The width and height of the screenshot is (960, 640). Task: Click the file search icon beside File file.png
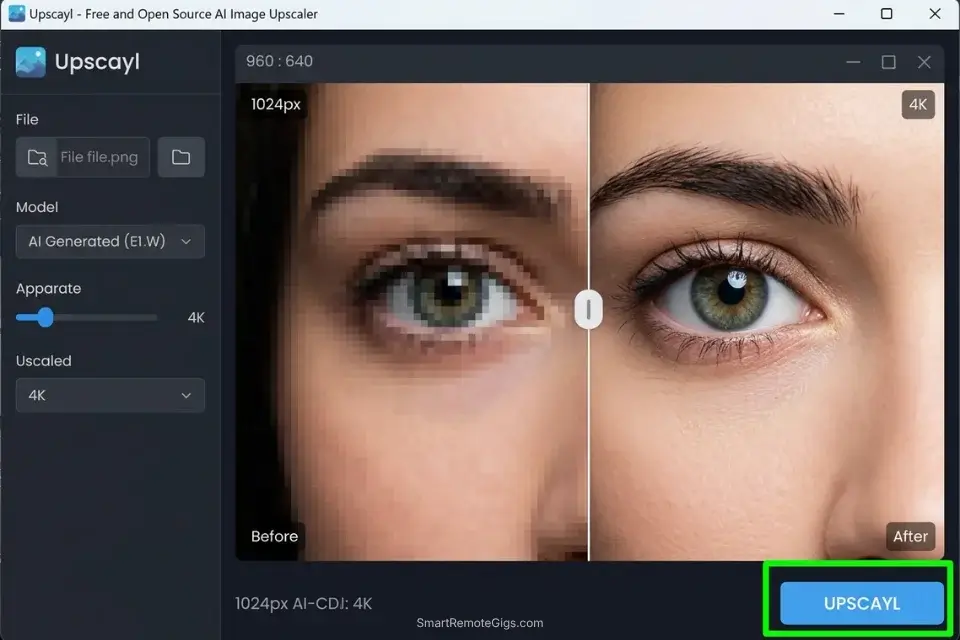37,157
